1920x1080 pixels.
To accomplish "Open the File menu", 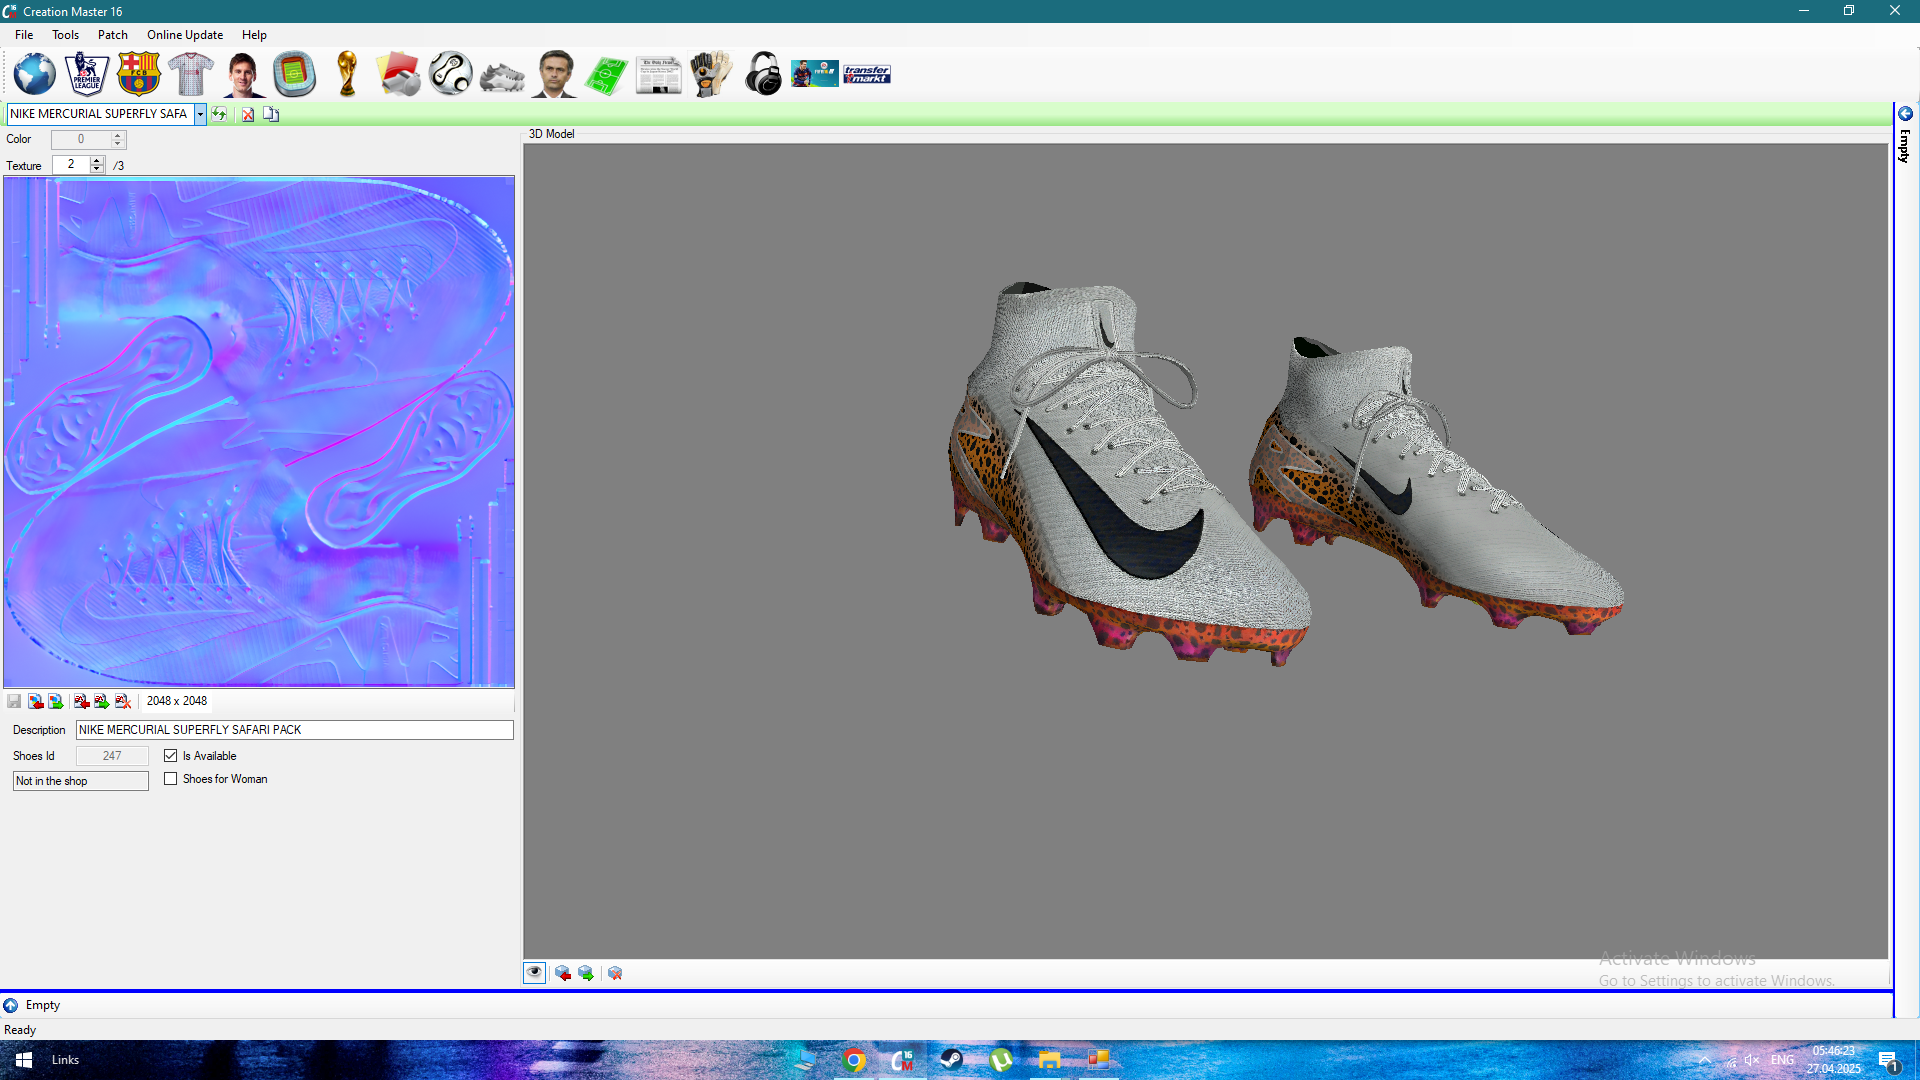I will pyautogui.click(x=24, y=35).
